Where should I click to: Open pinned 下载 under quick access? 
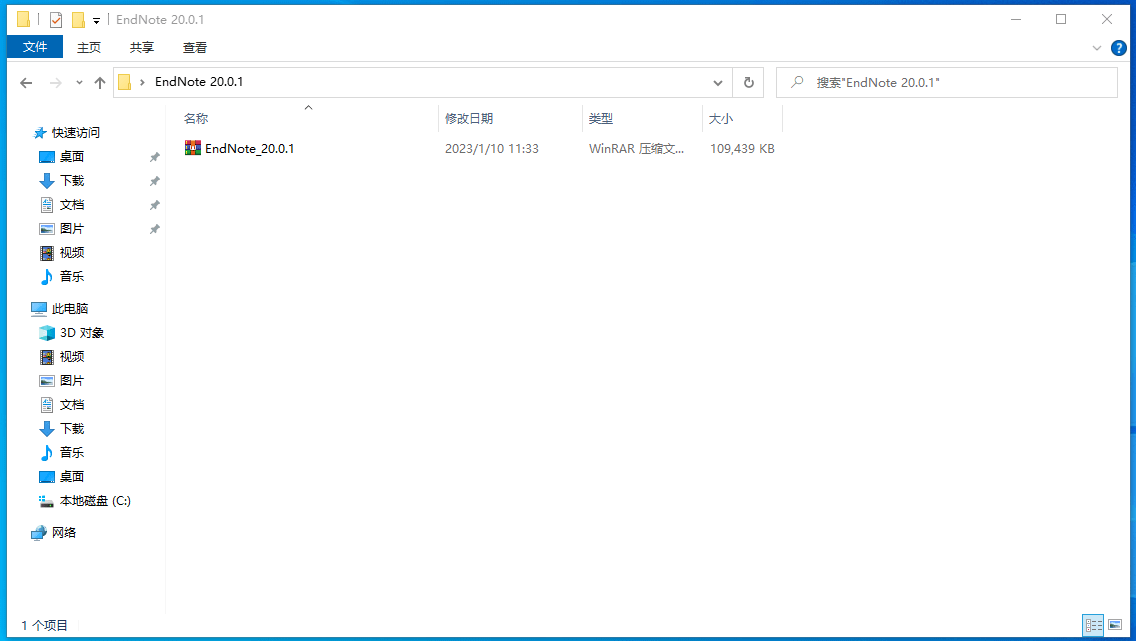pyautogui.click(x=72, y=180)
